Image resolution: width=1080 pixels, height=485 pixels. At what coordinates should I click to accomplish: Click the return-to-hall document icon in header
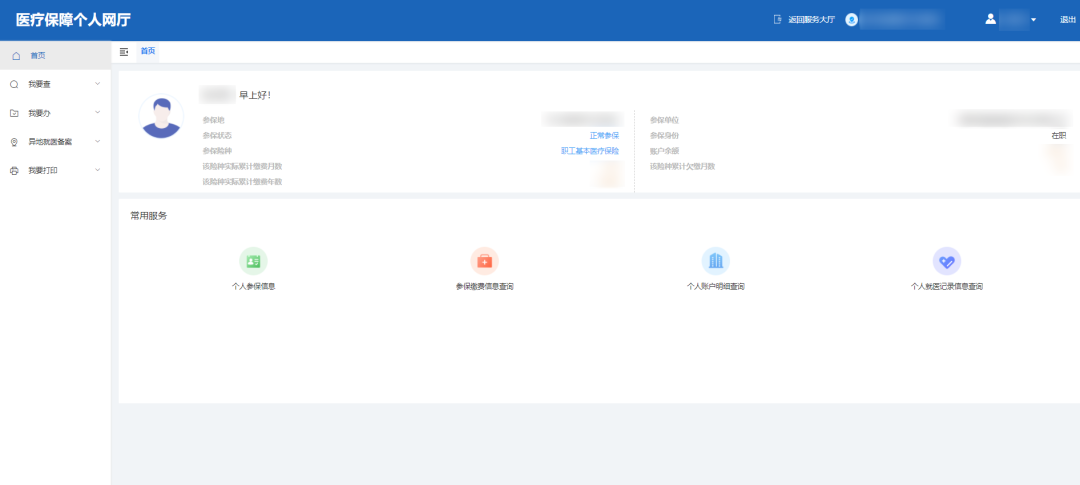pyautogui.click(x=778, y=19)
